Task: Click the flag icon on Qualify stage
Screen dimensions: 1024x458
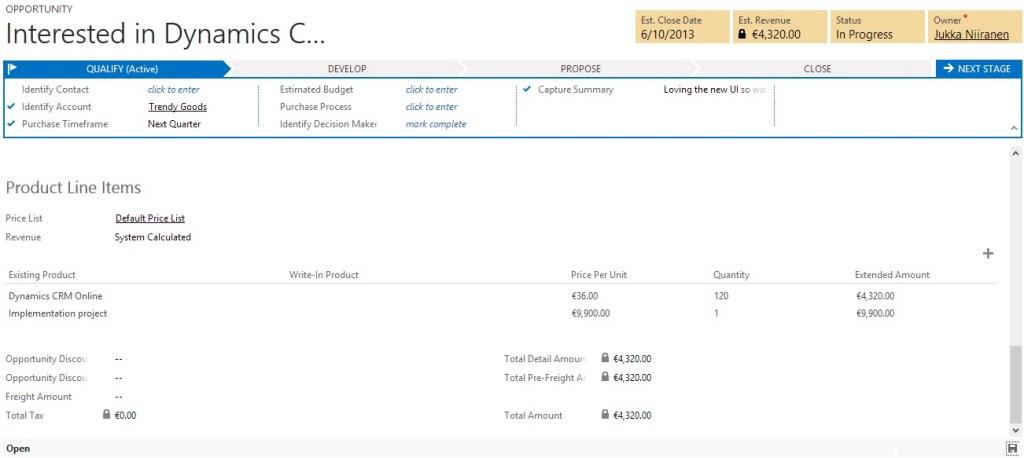Action: point(12,69)
